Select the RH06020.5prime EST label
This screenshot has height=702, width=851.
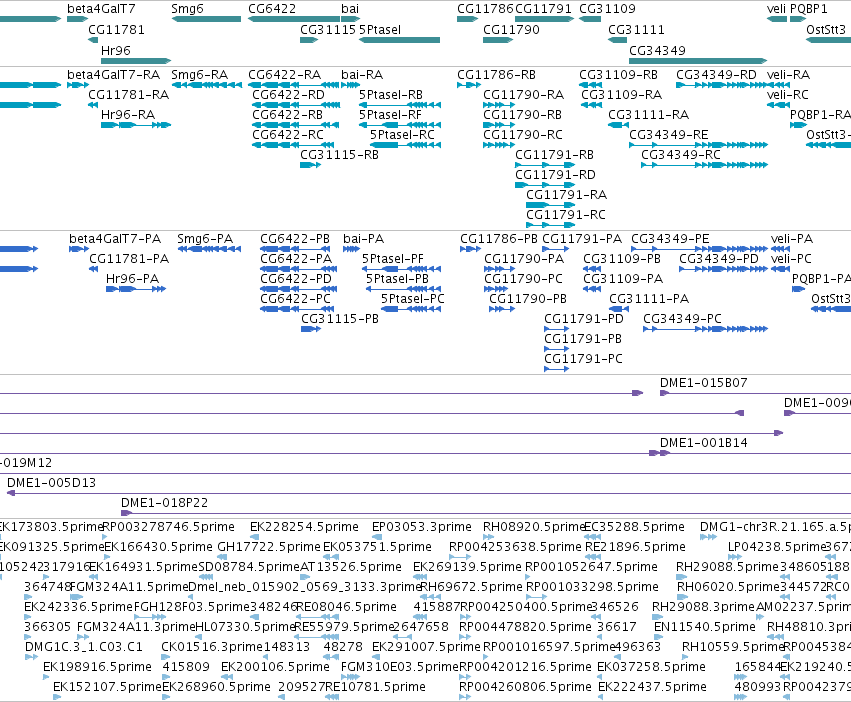(x=727, y=587)
